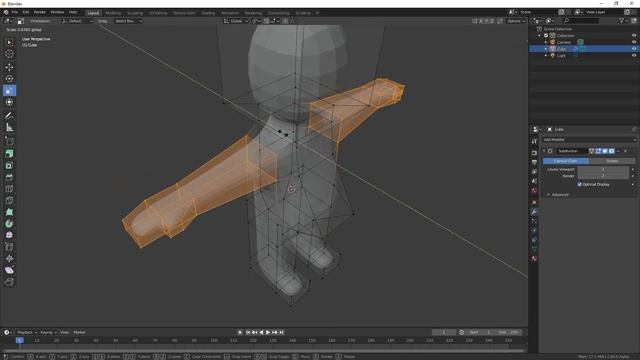Select the Poly Build tool
640x360 pixels.
coord(9,212)
